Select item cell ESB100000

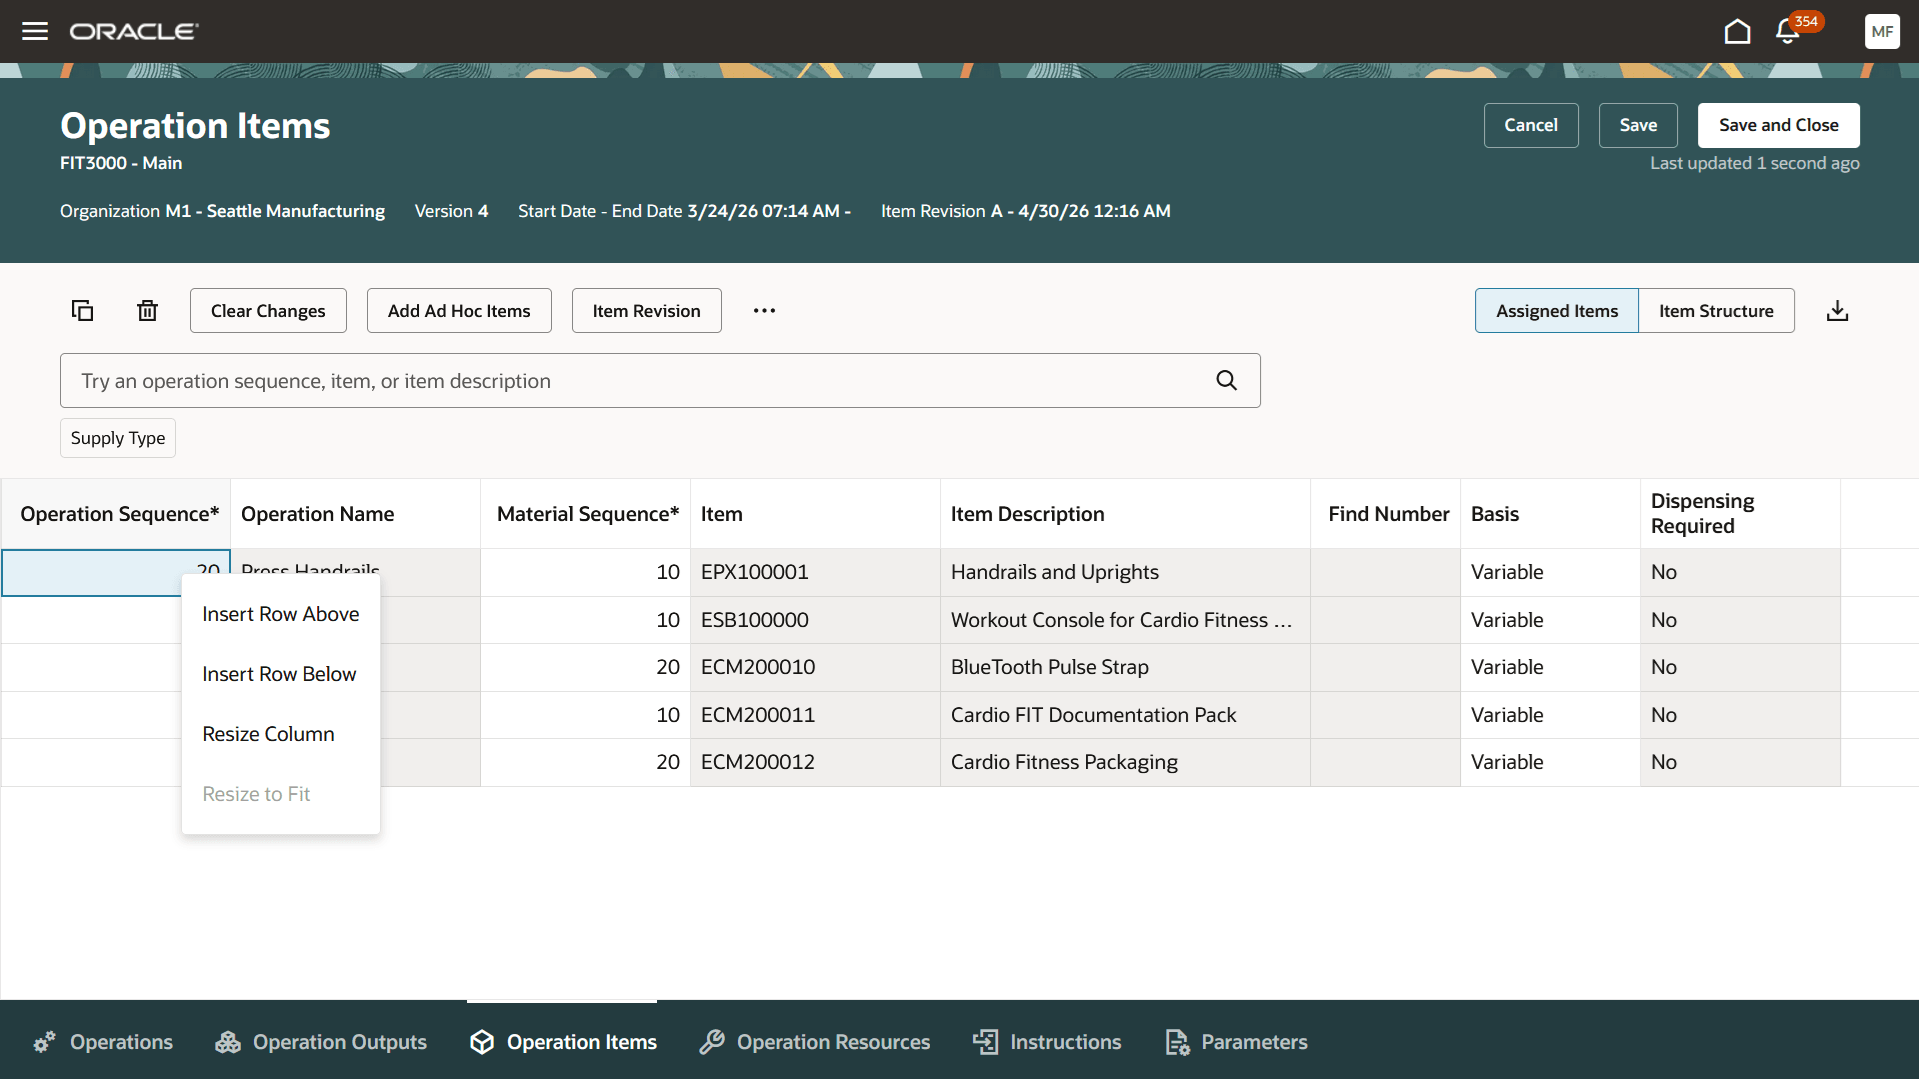tap(815, 620)
